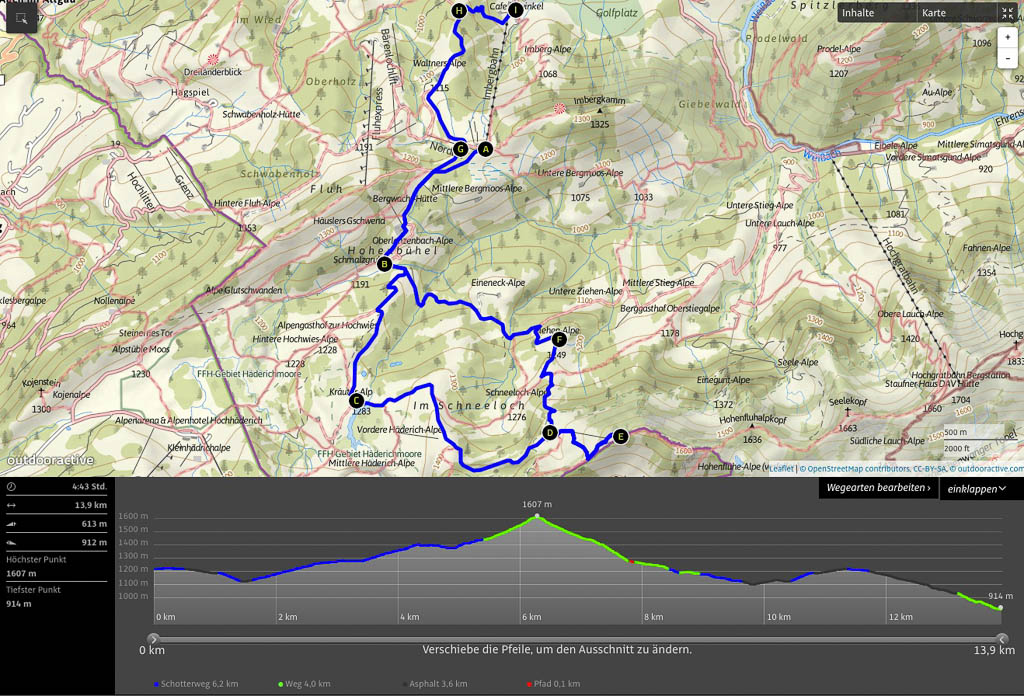Click the Schotterweg 6,2 km legend entry

pyautogui.click(x=196, y=684)
